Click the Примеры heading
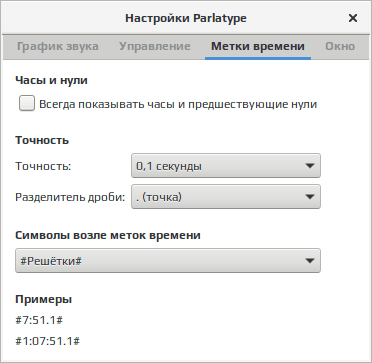This screenshot has height=363, width=372. tap(44, 299)
